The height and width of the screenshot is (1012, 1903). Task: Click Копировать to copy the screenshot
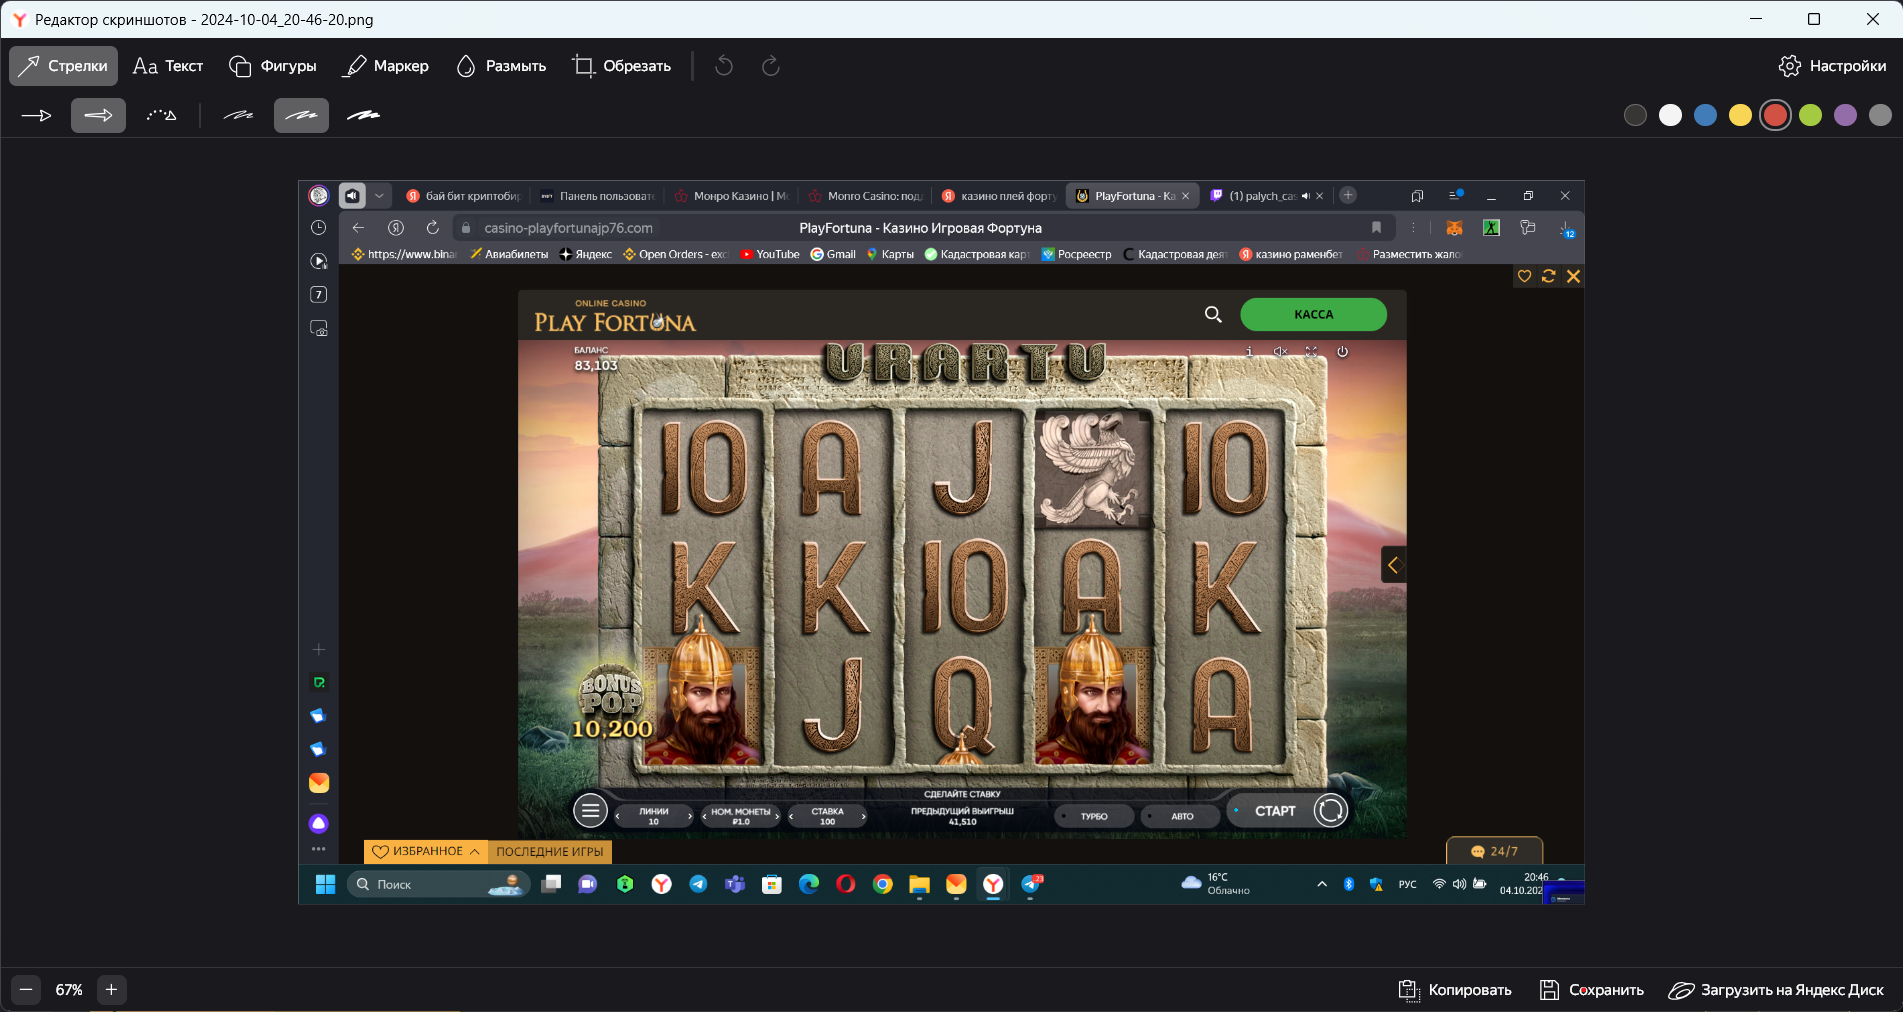coord(1455,990)
